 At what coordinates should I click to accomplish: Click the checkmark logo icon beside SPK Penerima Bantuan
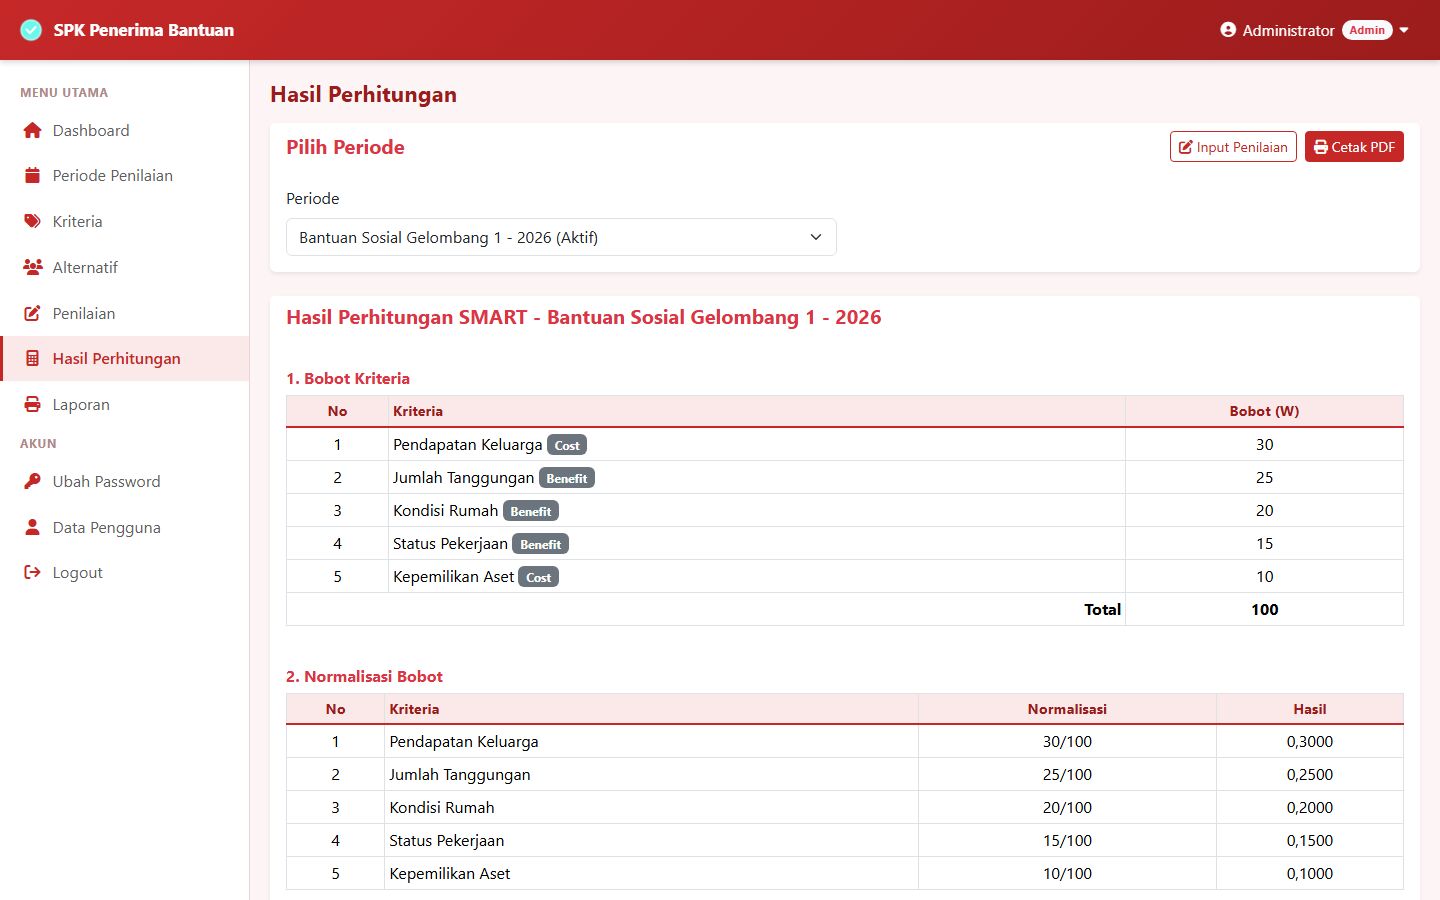(x=31, y=30)
